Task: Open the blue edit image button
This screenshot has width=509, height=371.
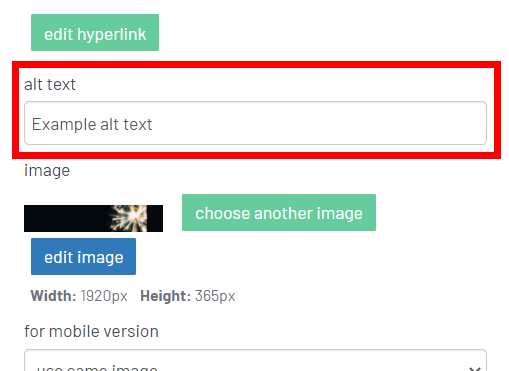Action: click(x=83, y=256)
